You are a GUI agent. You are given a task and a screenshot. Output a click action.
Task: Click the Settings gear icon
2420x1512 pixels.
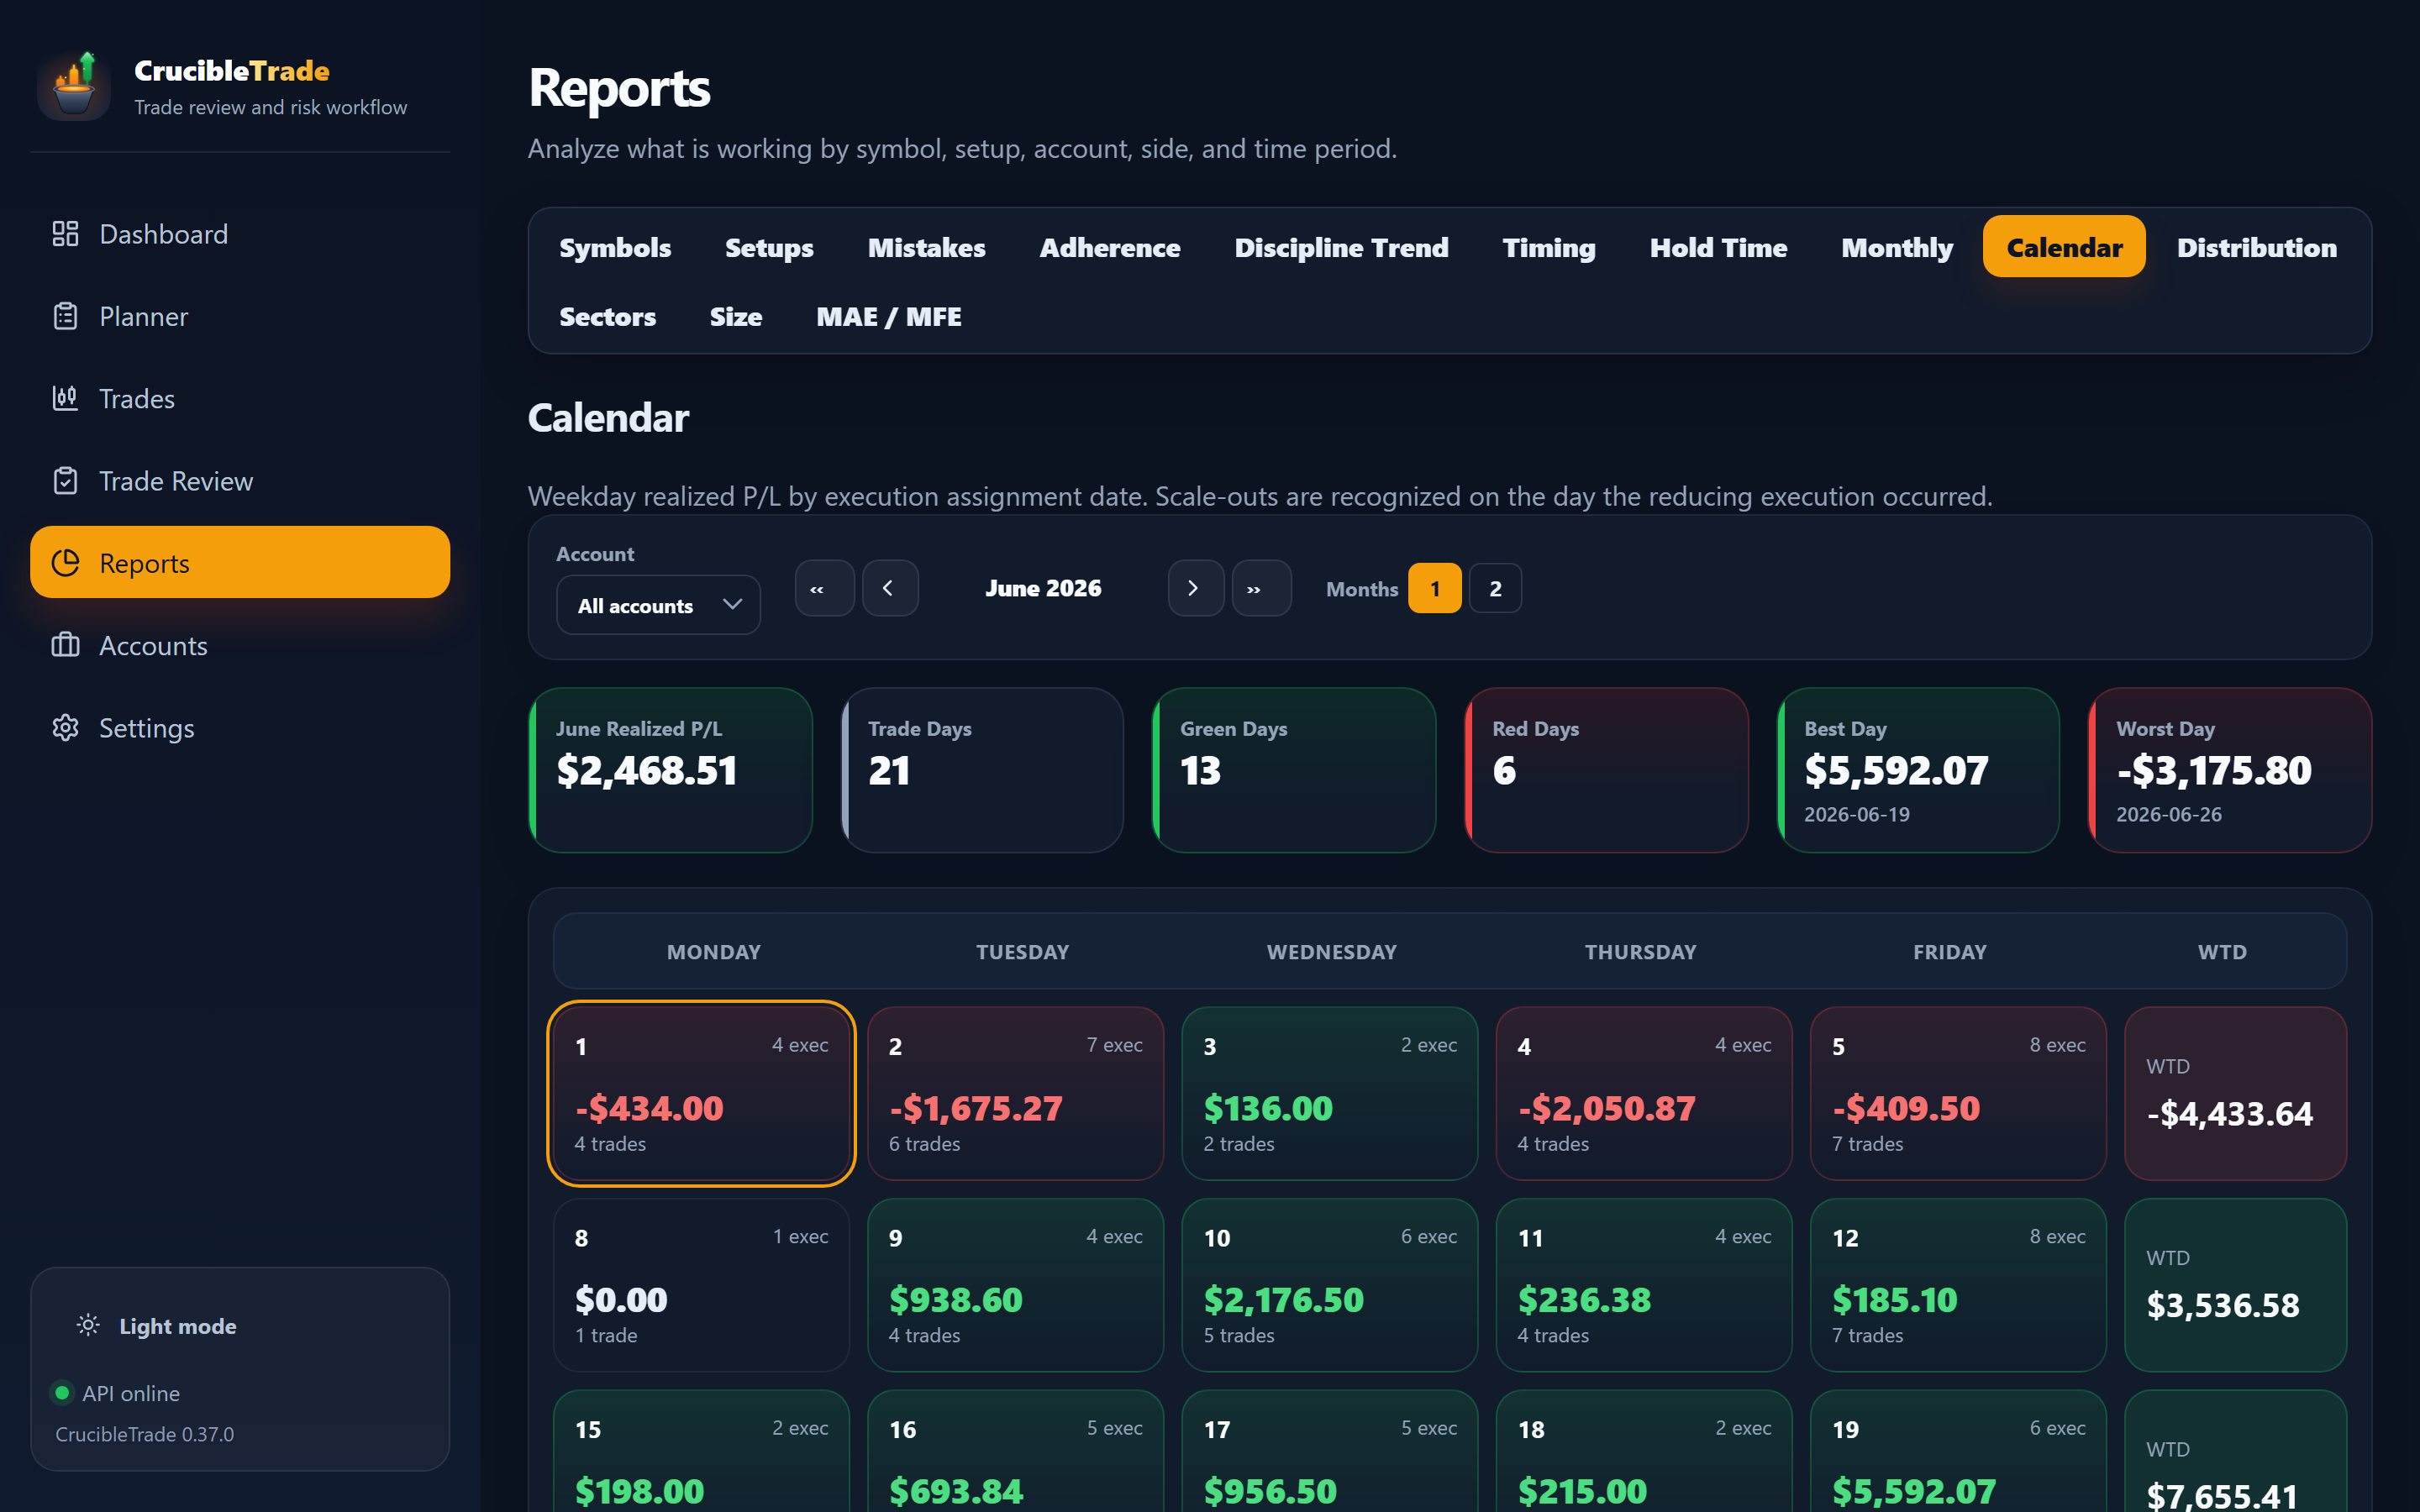(x=65, y=728)
